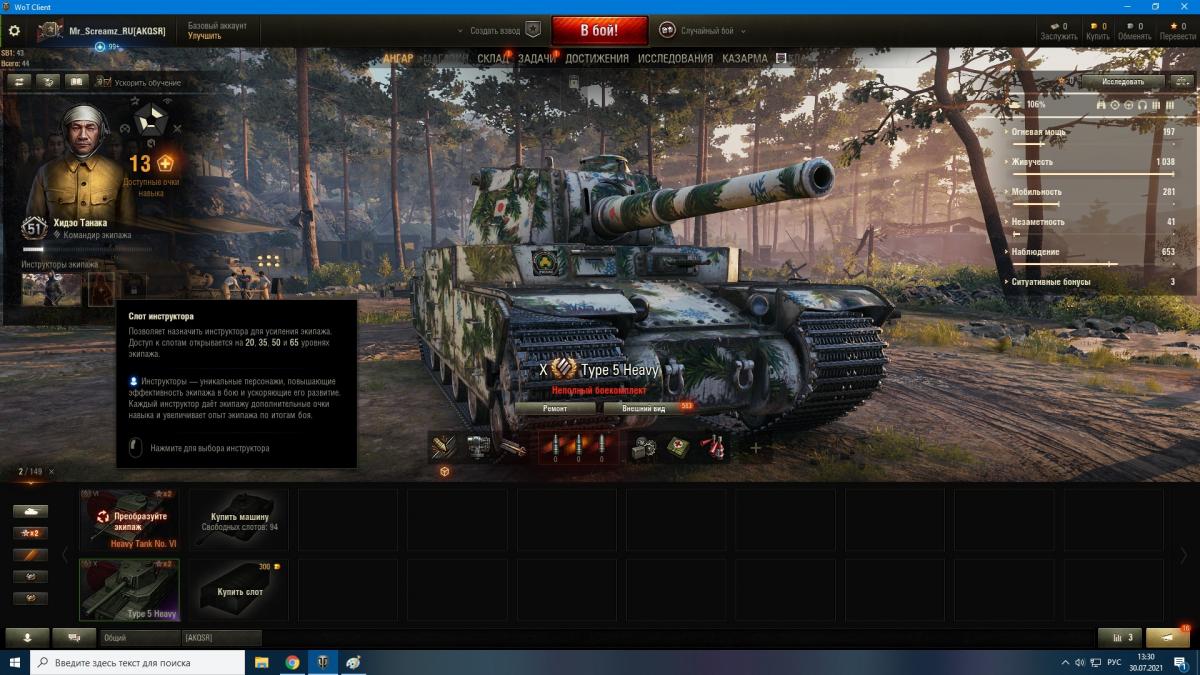Toggle the orange stripe carousel filter

(30, 555)
